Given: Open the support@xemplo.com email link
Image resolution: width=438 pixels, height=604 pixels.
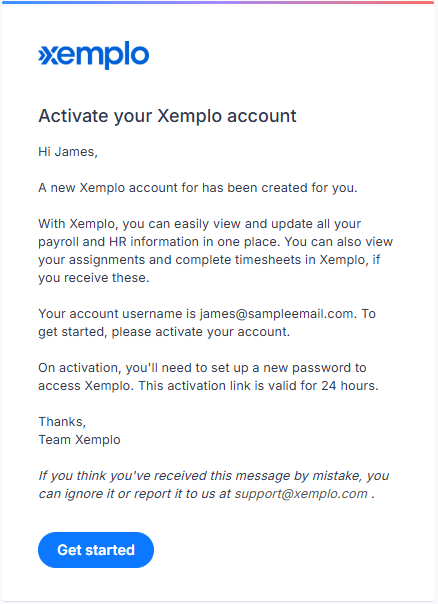Looking at the screenshot, I should click(x=301, y=494).
